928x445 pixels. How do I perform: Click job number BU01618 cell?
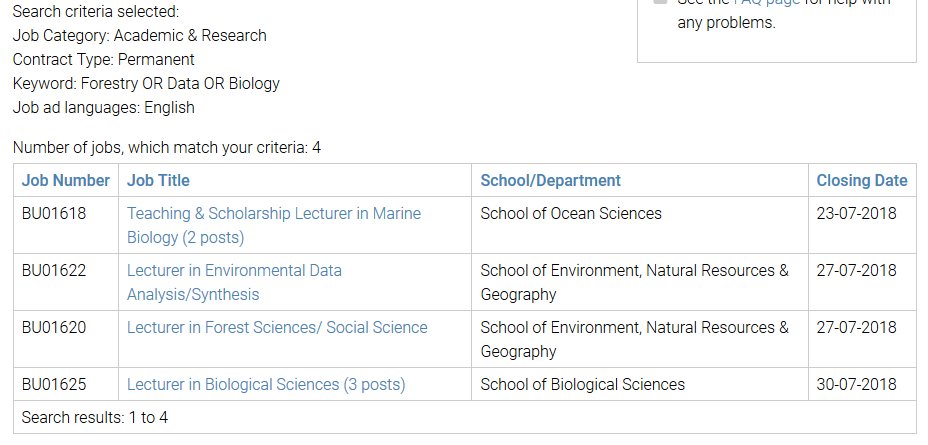[x=55, y=214]
